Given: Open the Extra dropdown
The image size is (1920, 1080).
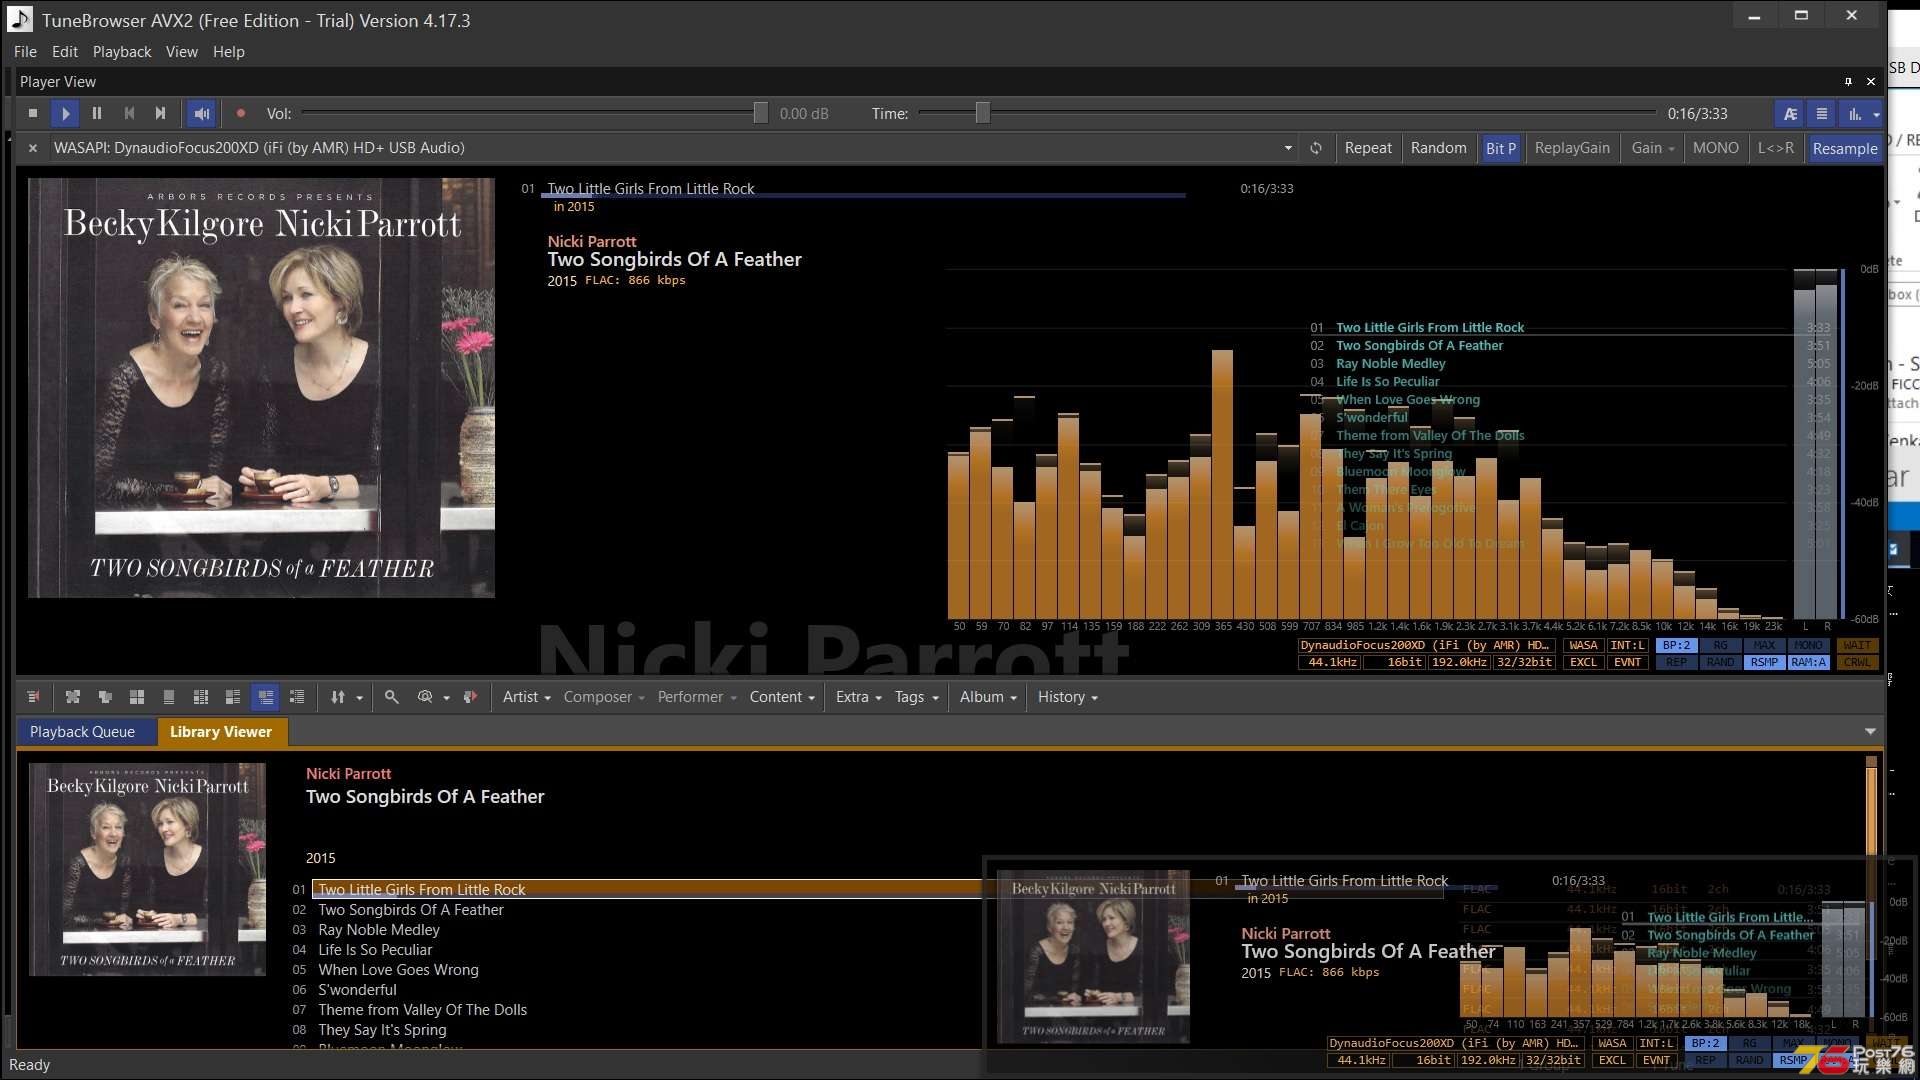Looking at the screenshot, I should click(x=859, y=697).
